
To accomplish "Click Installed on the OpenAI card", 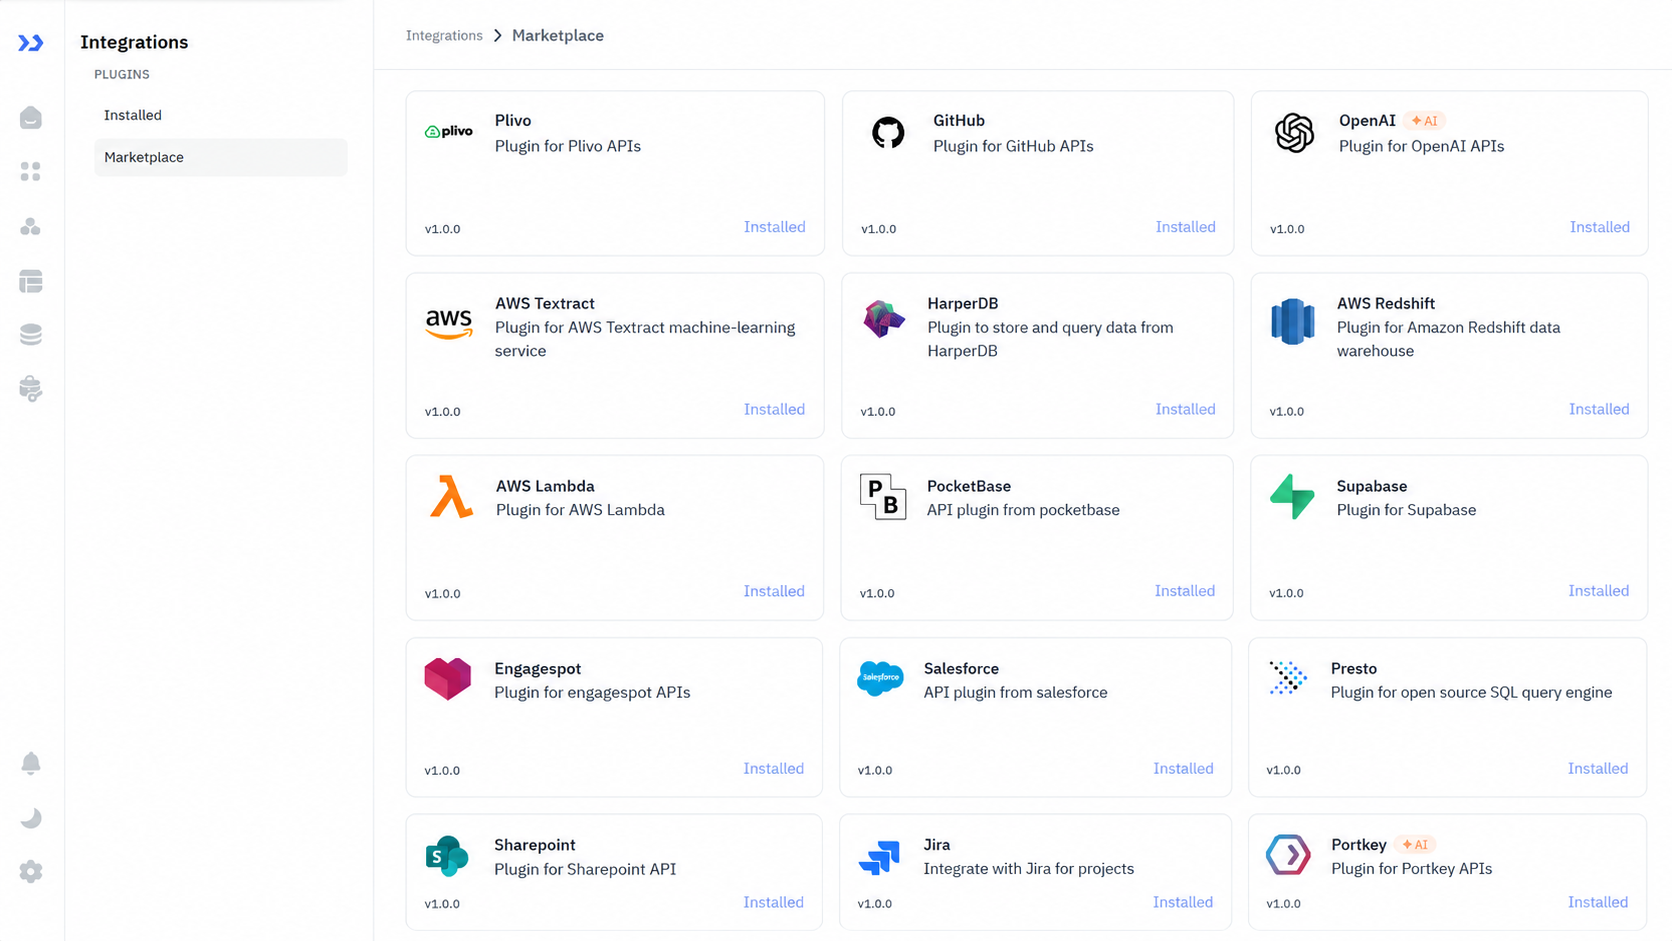I will pyautogui.click(x=1599, y=227).
